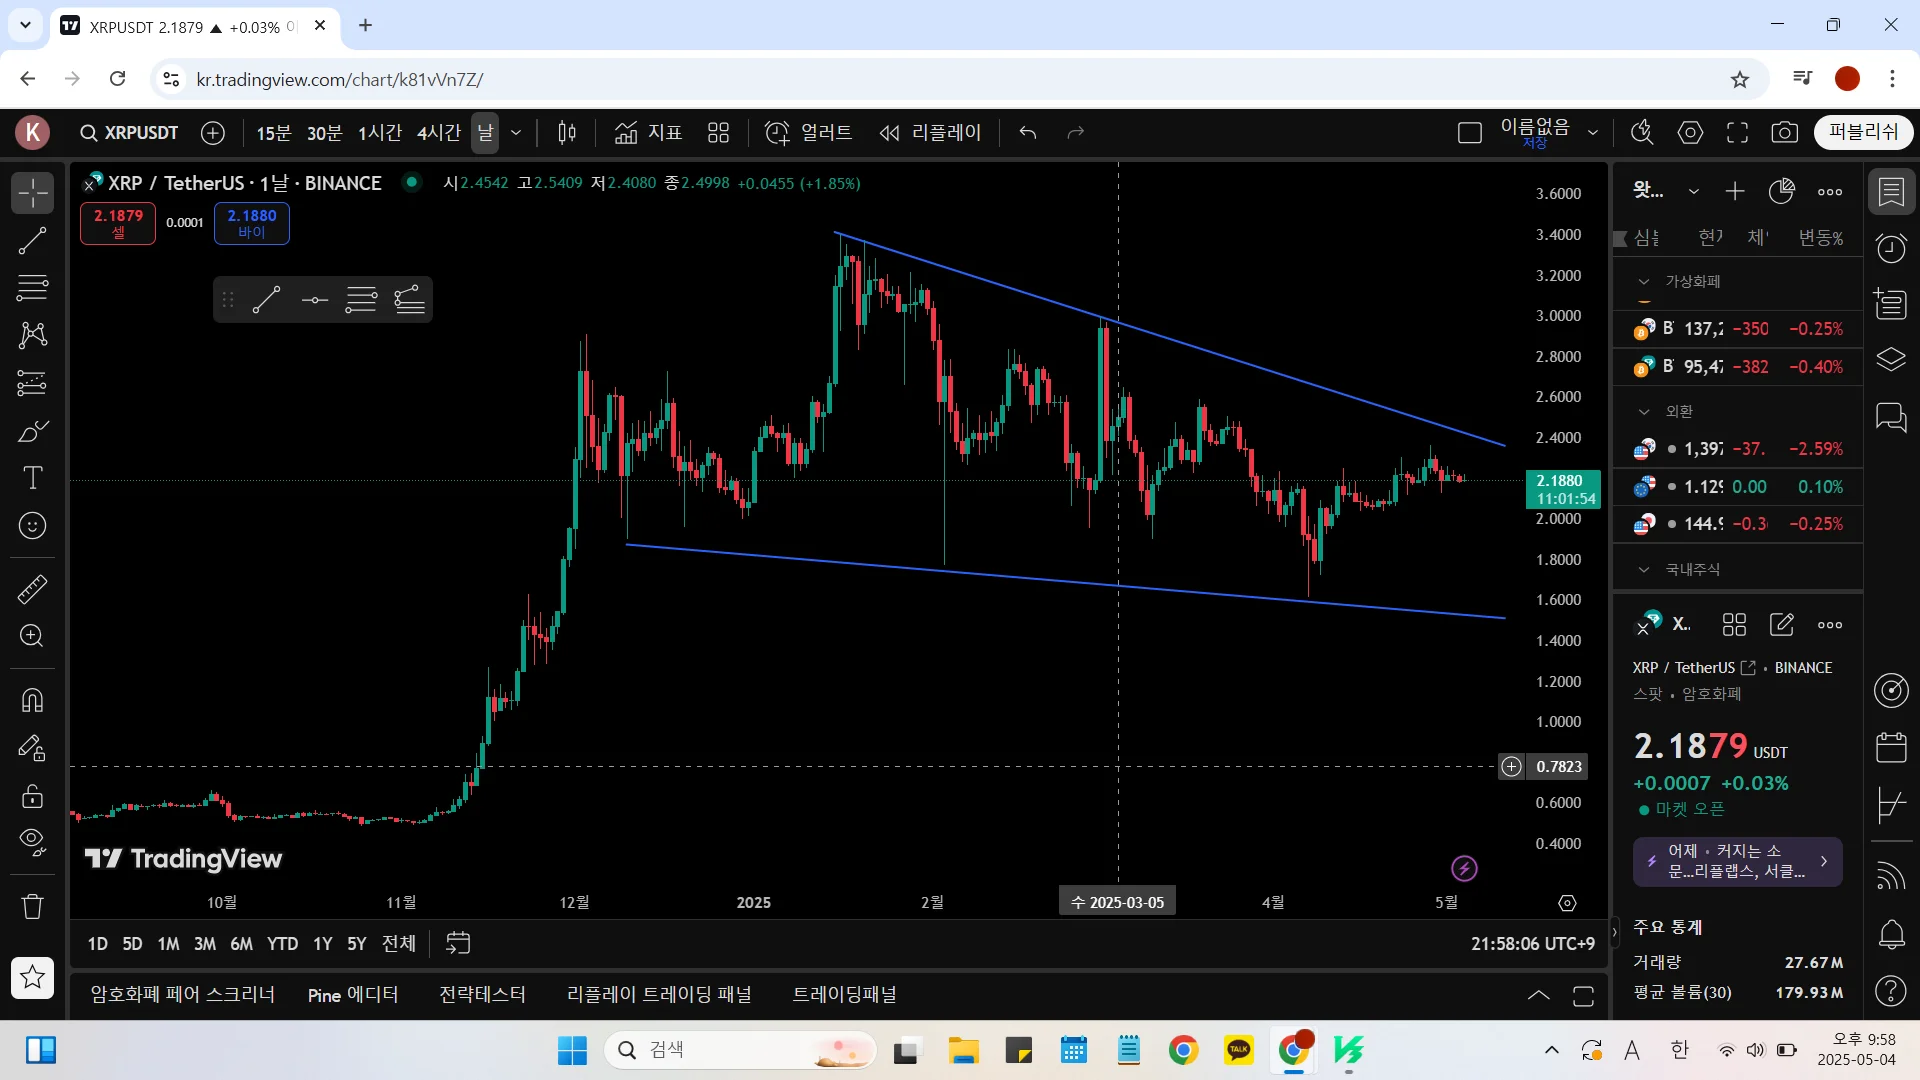Open the 전략테스터 tab

coord(482,995)
